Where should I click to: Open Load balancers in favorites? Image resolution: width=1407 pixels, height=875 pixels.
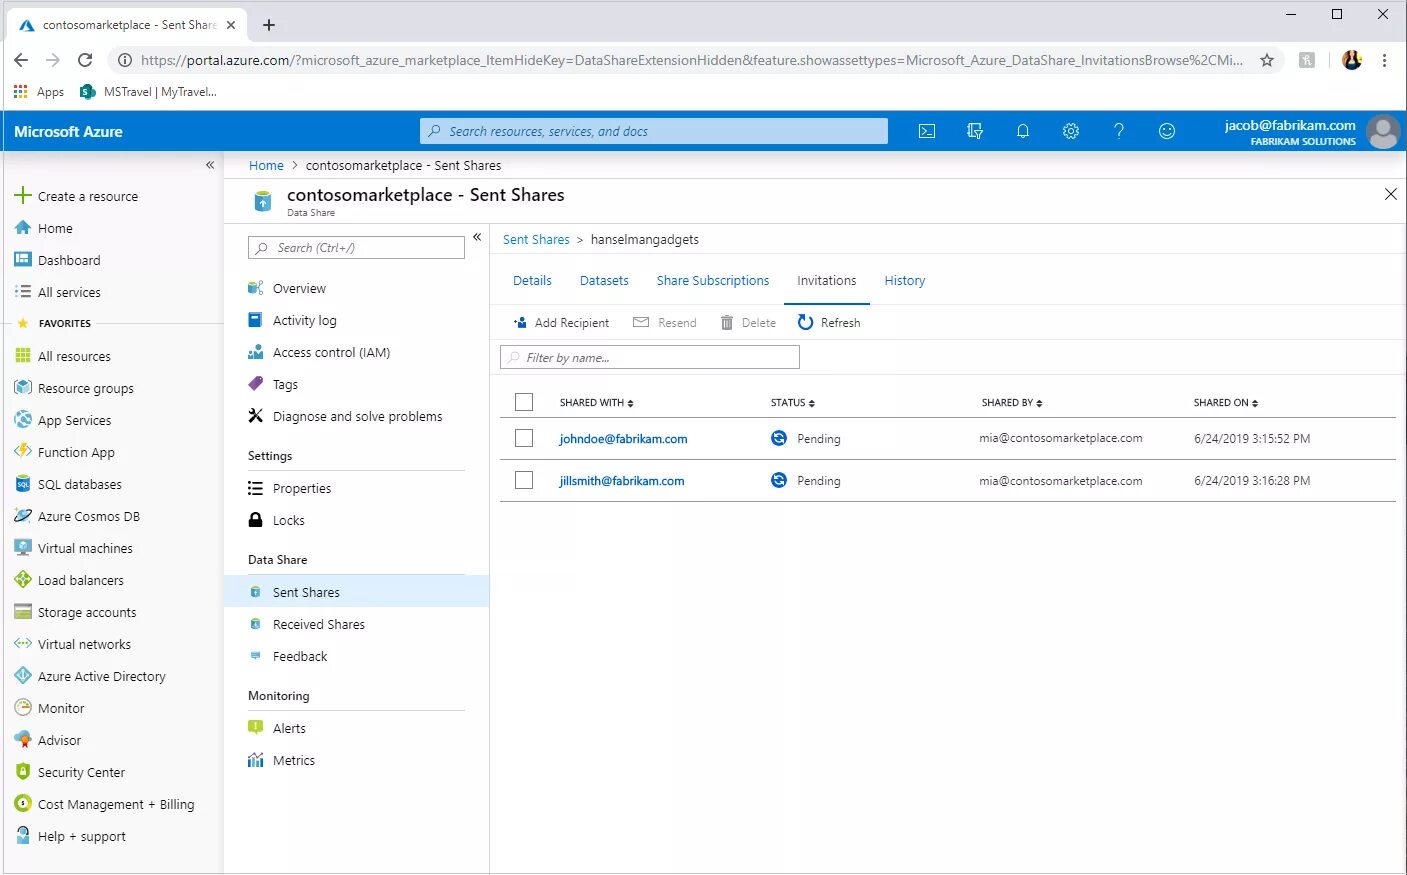point(80,580)
